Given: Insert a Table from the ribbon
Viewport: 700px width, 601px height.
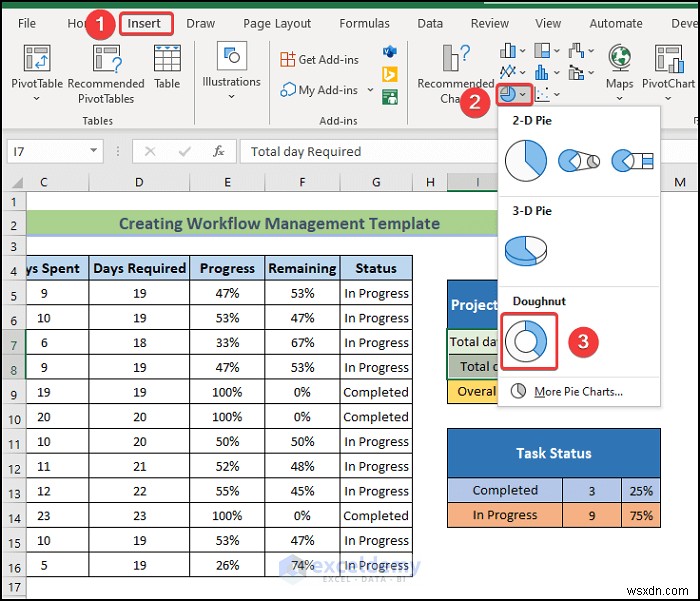Looking at the screenshot, I should (167, 66).
